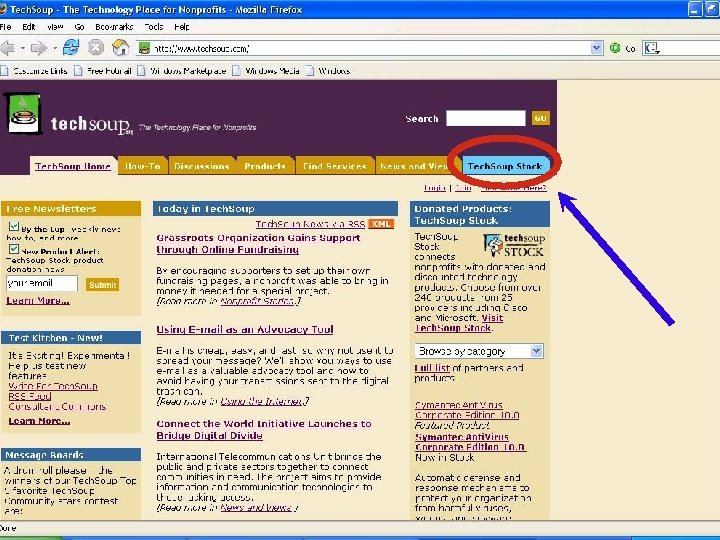The image size is (720, 540).
Task: Click the Stop loading icon
Action: (x=96, y=47)
